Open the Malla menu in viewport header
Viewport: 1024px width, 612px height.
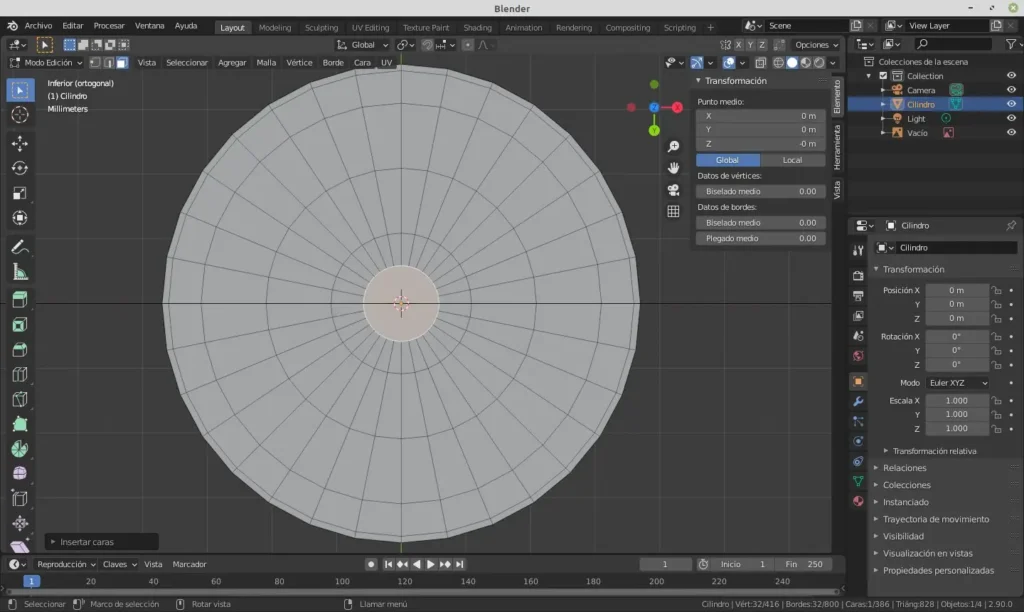pyautogui.click(x=266, y=63)
